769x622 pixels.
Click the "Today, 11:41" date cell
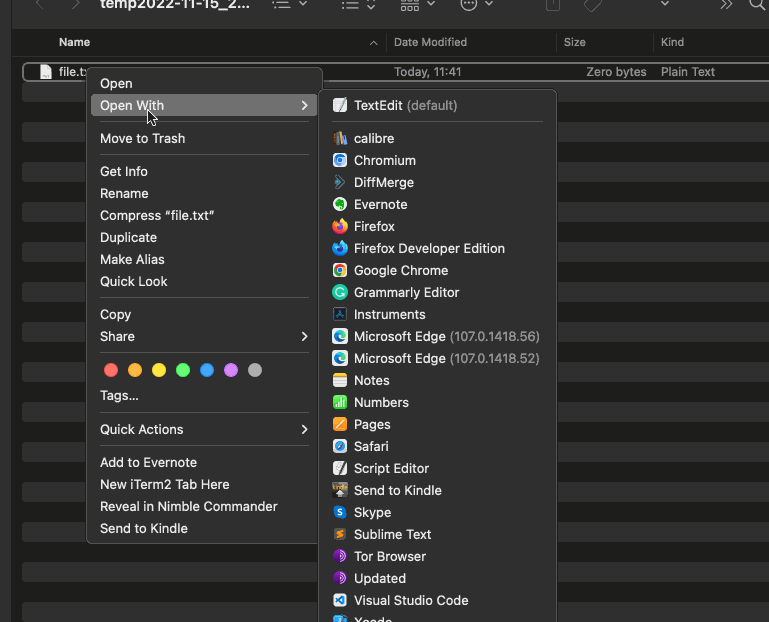click(428, 72)
